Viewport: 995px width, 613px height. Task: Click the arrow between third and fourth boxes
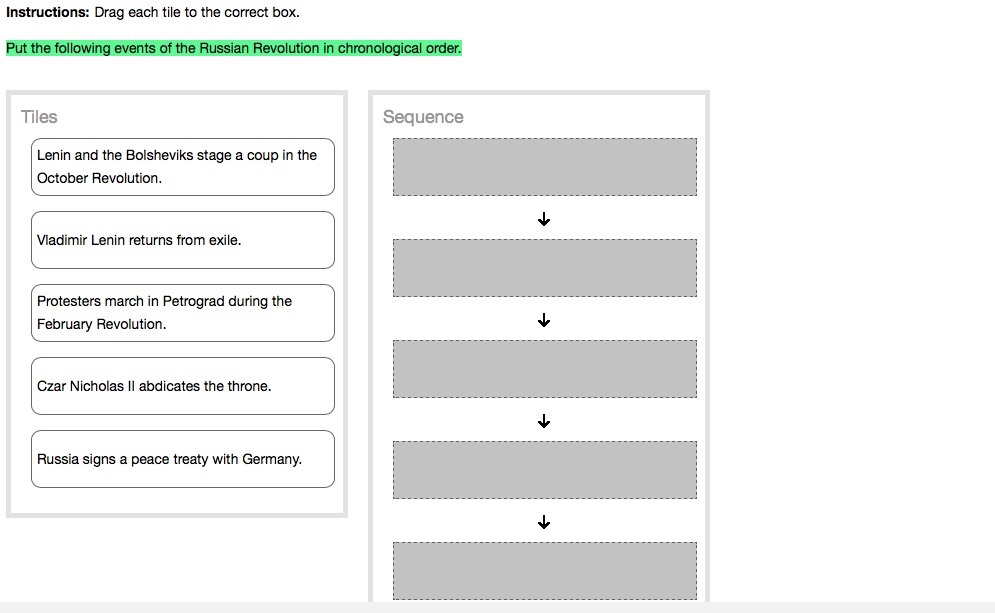click(x=544, y=421)
